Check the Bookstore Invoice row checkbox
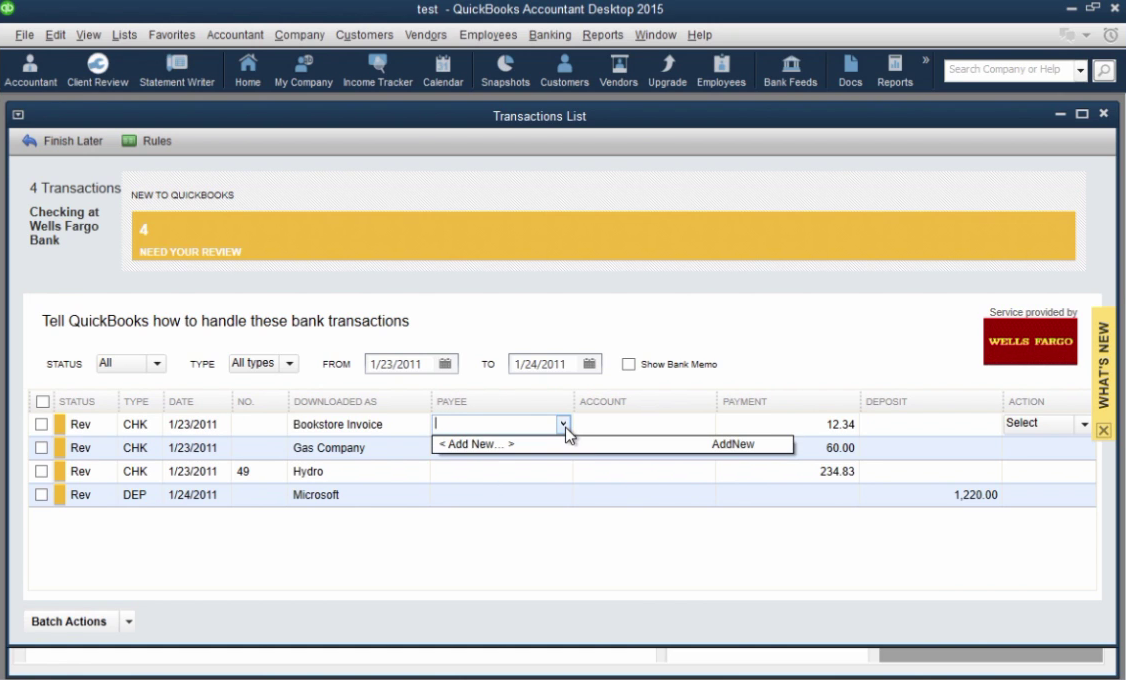The image size is (1126, 680). click(x=42, y=424)
